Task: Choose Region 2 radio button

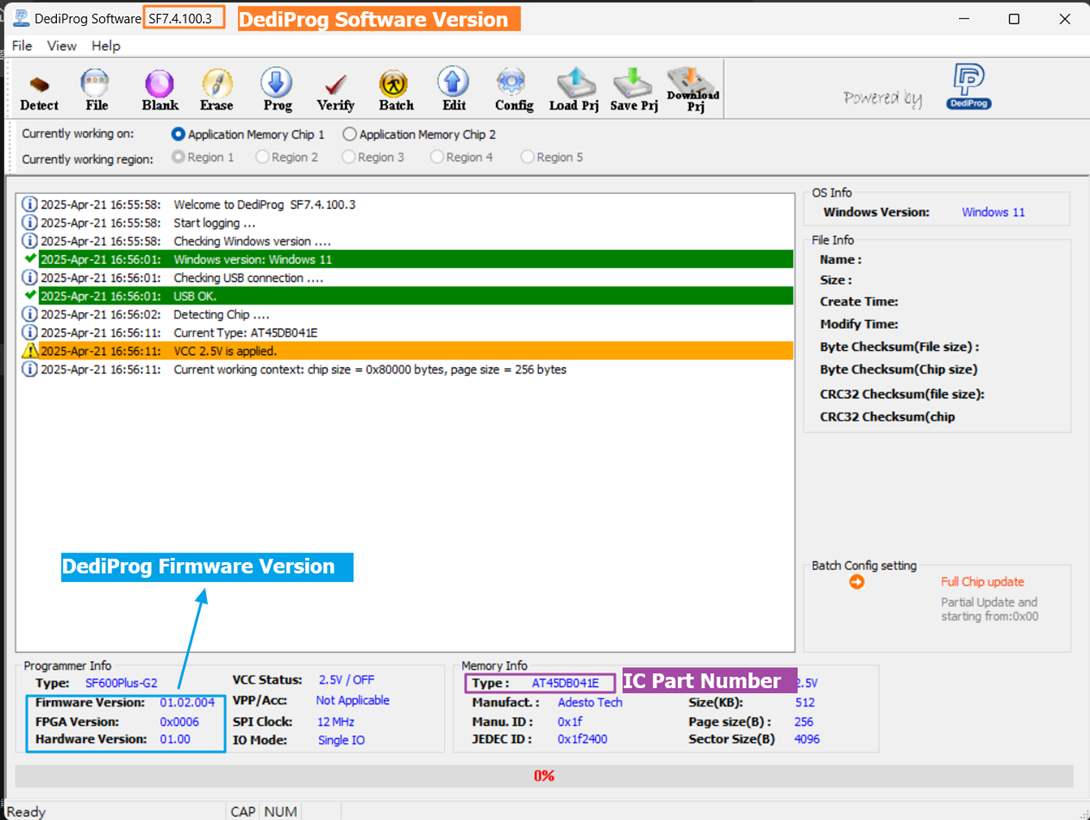Action: (262, 157)
